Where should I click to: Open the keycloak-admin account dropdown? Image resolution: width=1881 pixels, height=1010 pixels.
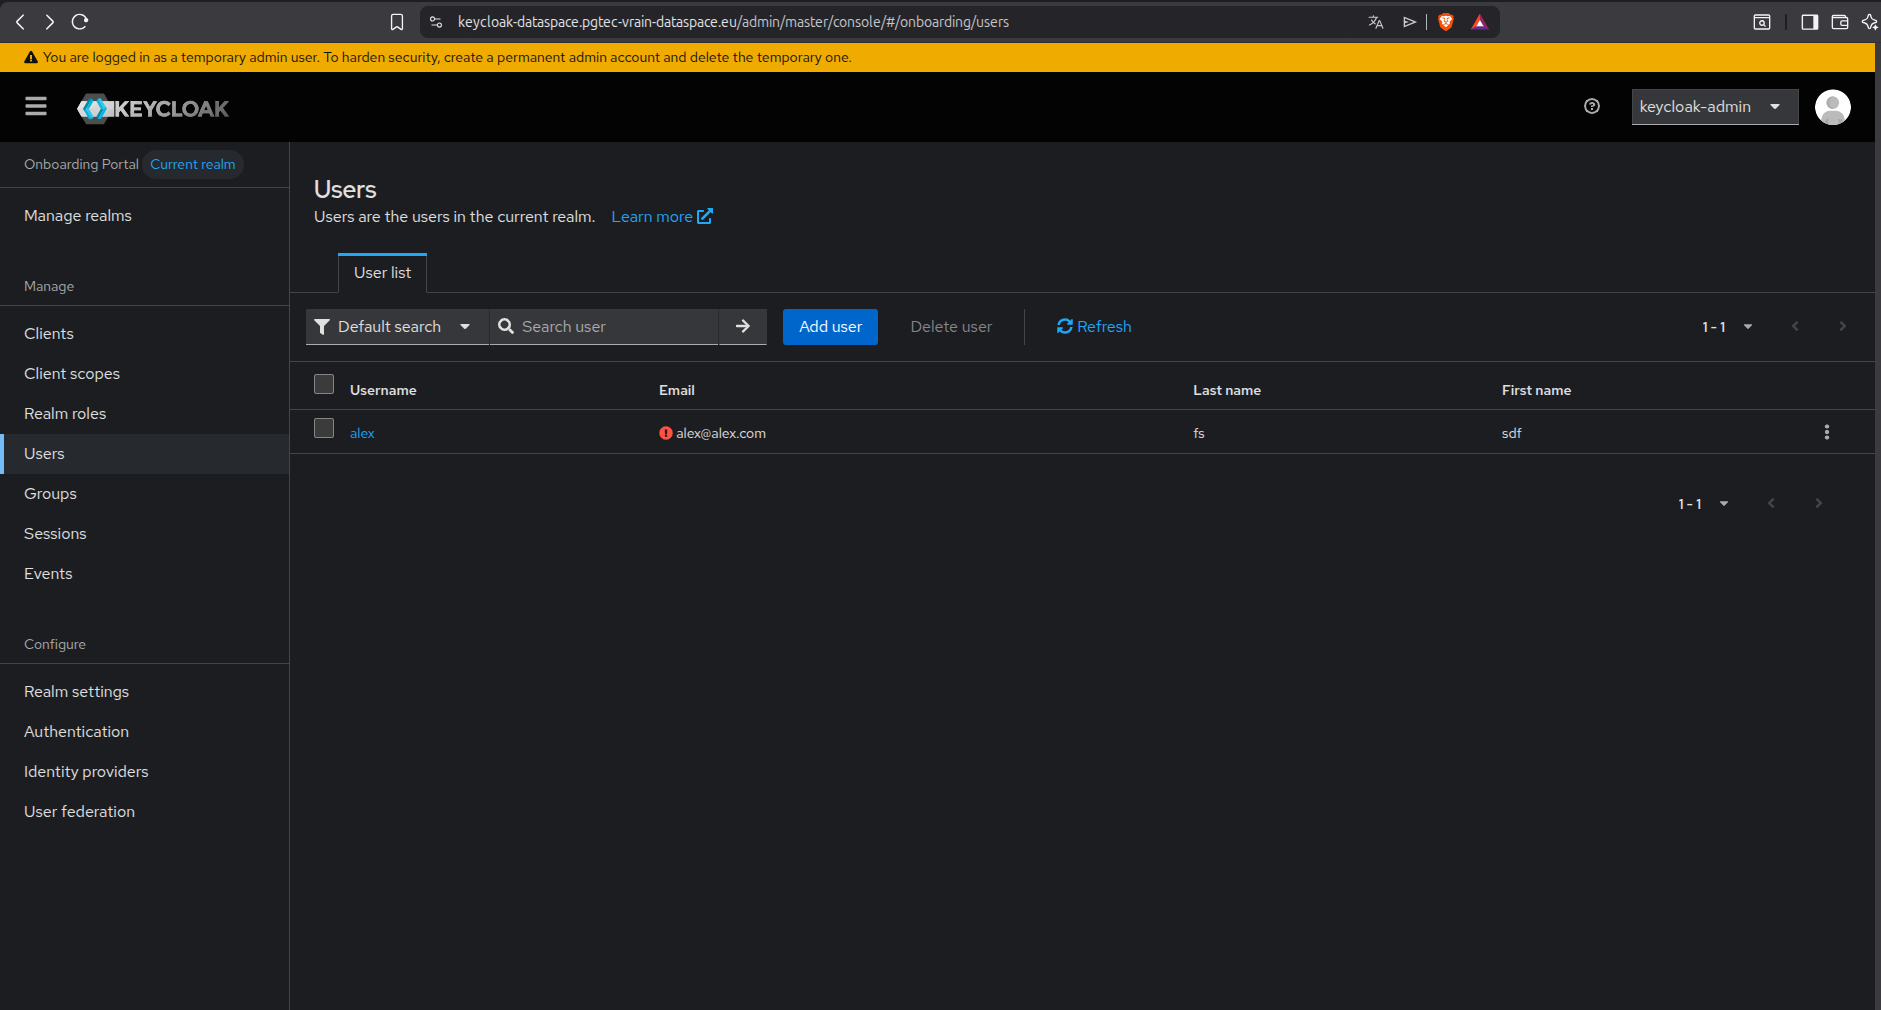tap(1714, 107)
